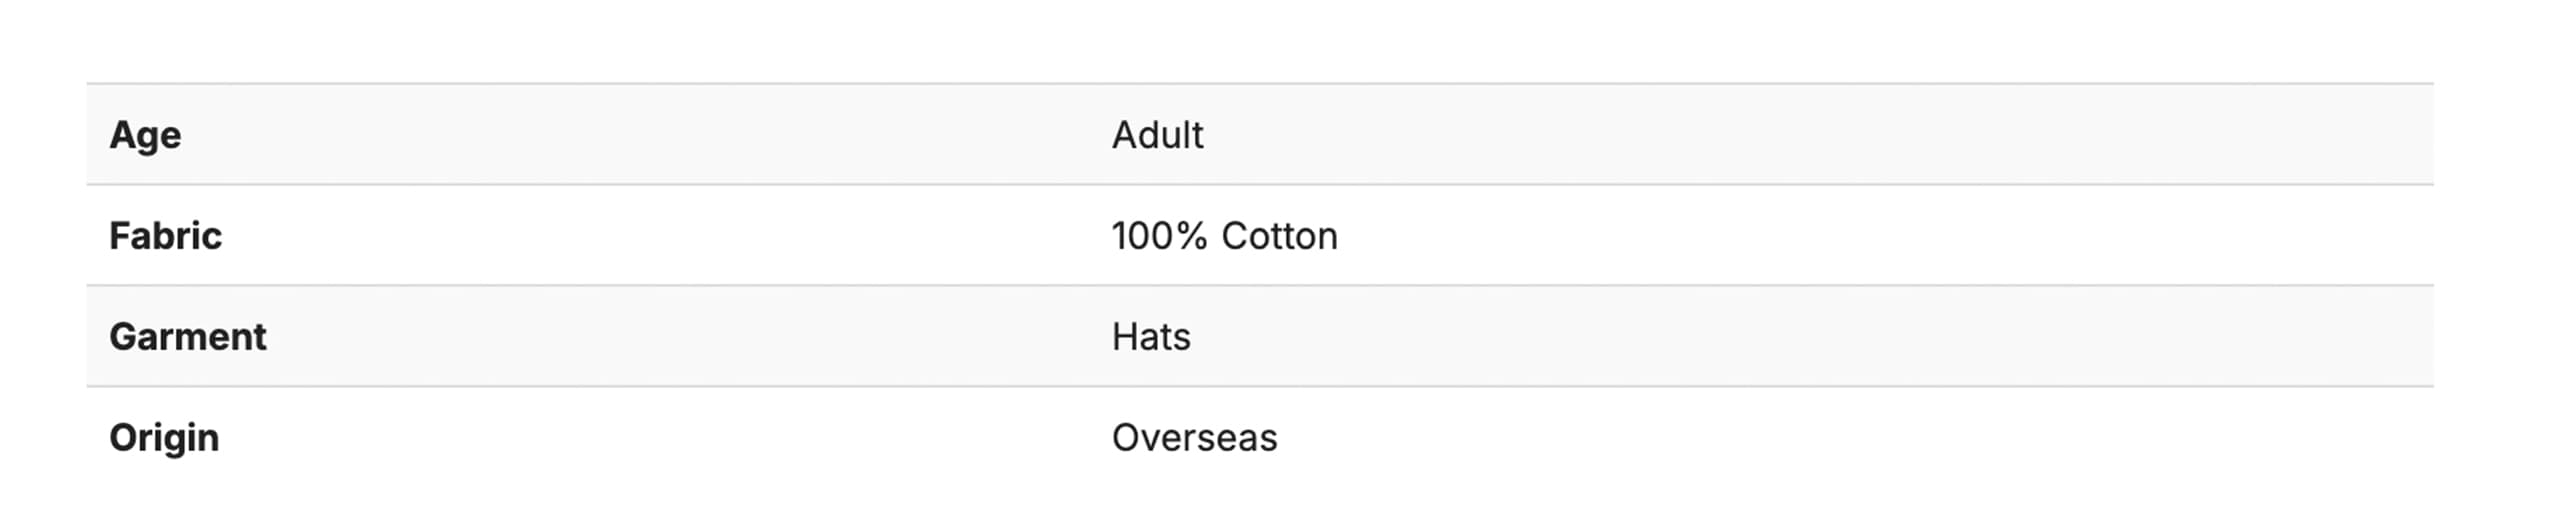The width and height of the screenshot is (2550, 529).
Task: Click empty space right of 100% Cotton
Action: [x=1850, y=236]
